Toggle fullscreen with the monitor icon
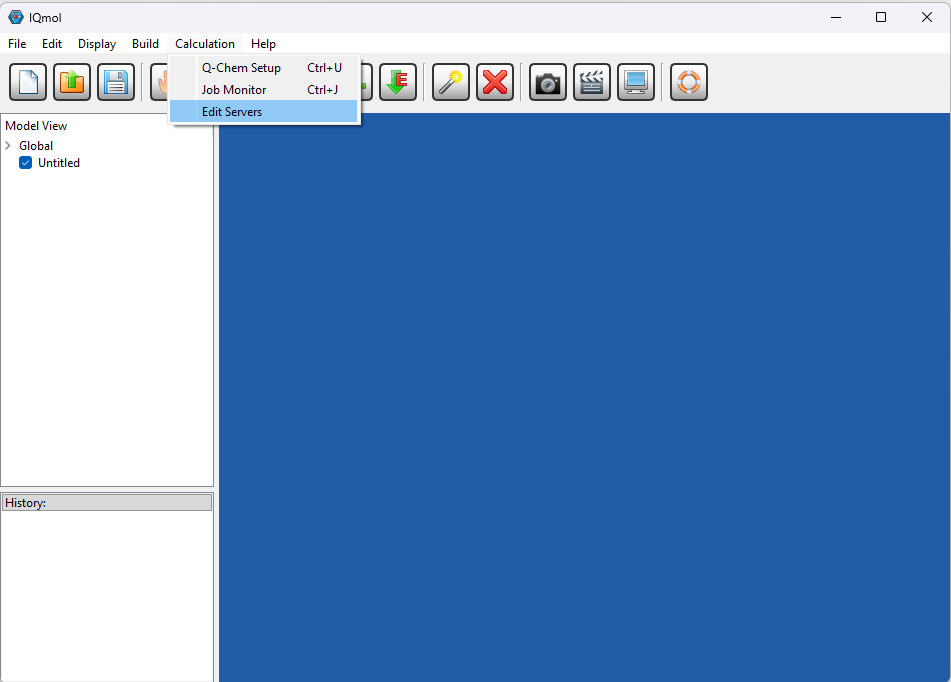Screen dimensions: 951x682 [636, 82]
